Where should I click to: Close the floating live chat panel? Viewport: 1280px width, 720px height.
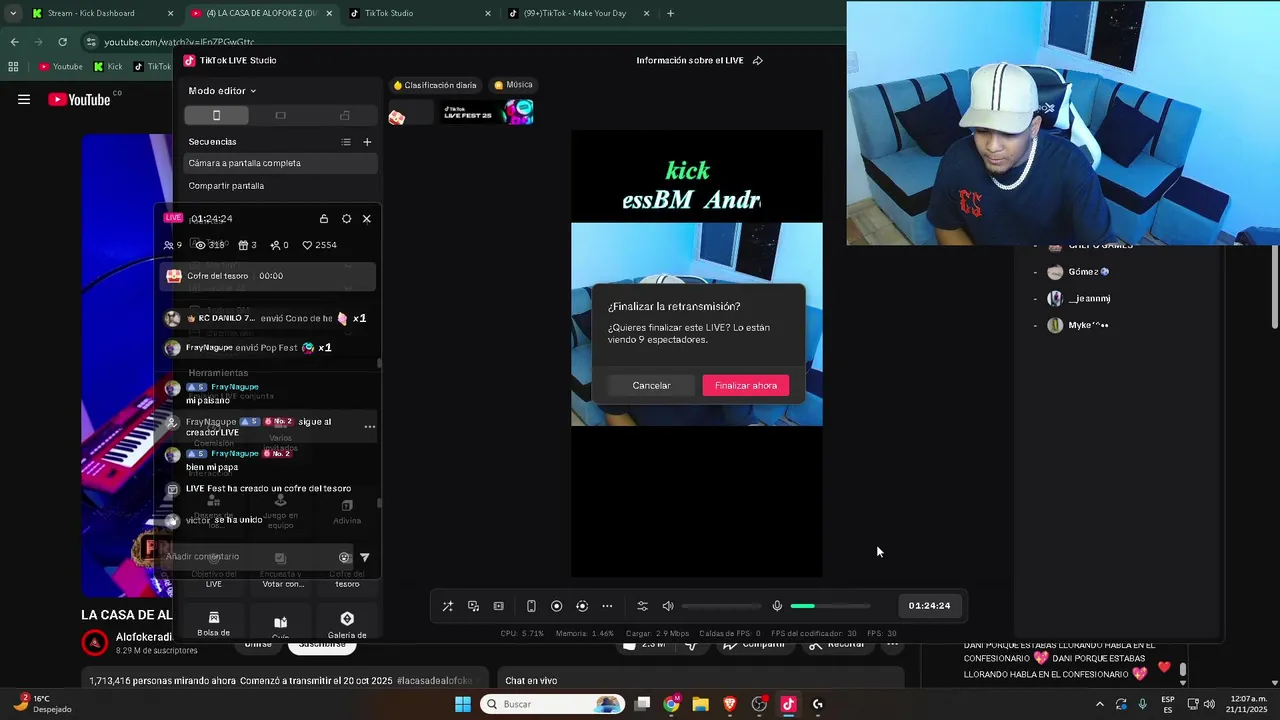coord(366,219)
